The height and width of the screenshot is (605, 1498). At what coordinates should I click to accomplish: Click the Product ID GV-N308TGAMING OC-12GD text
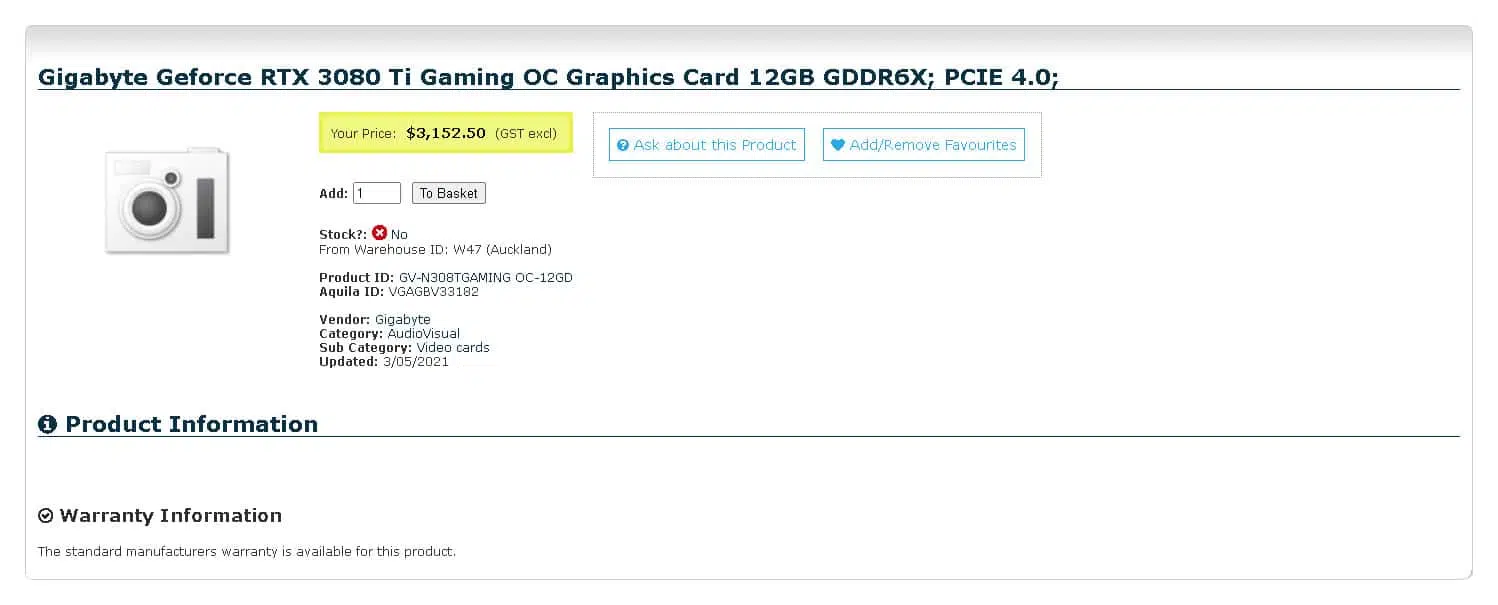tap(446, 278)
